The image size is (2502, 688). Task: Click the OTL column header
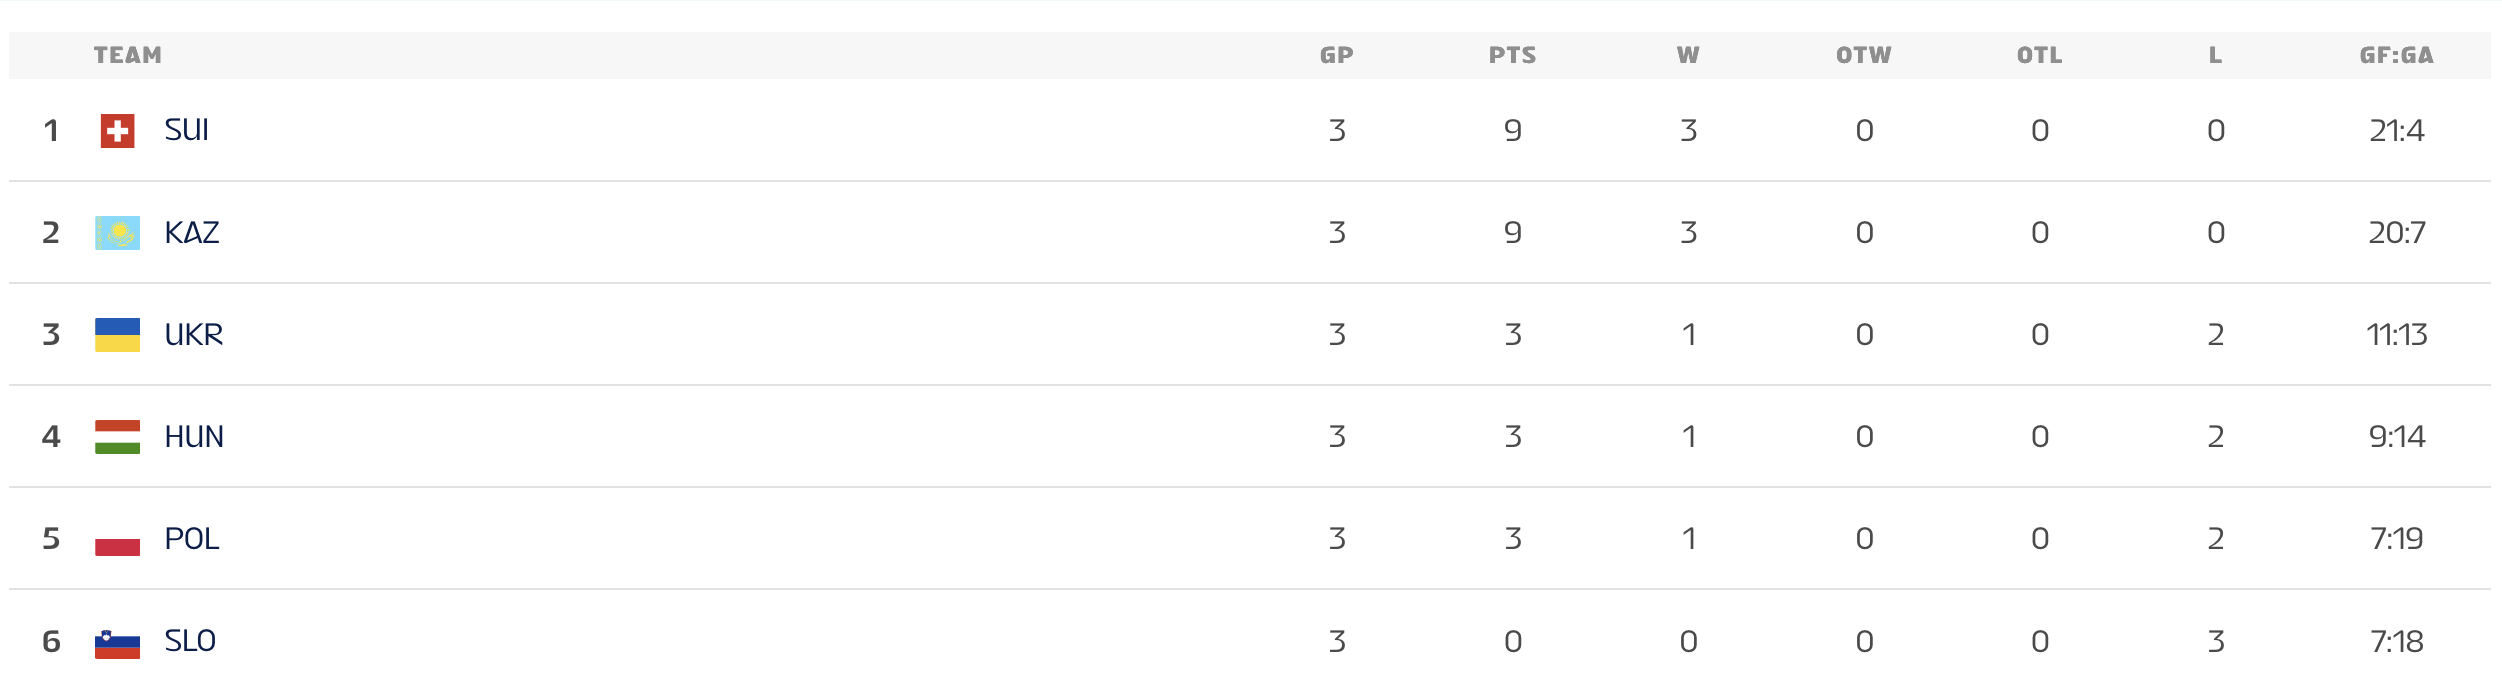[2040, 56]
